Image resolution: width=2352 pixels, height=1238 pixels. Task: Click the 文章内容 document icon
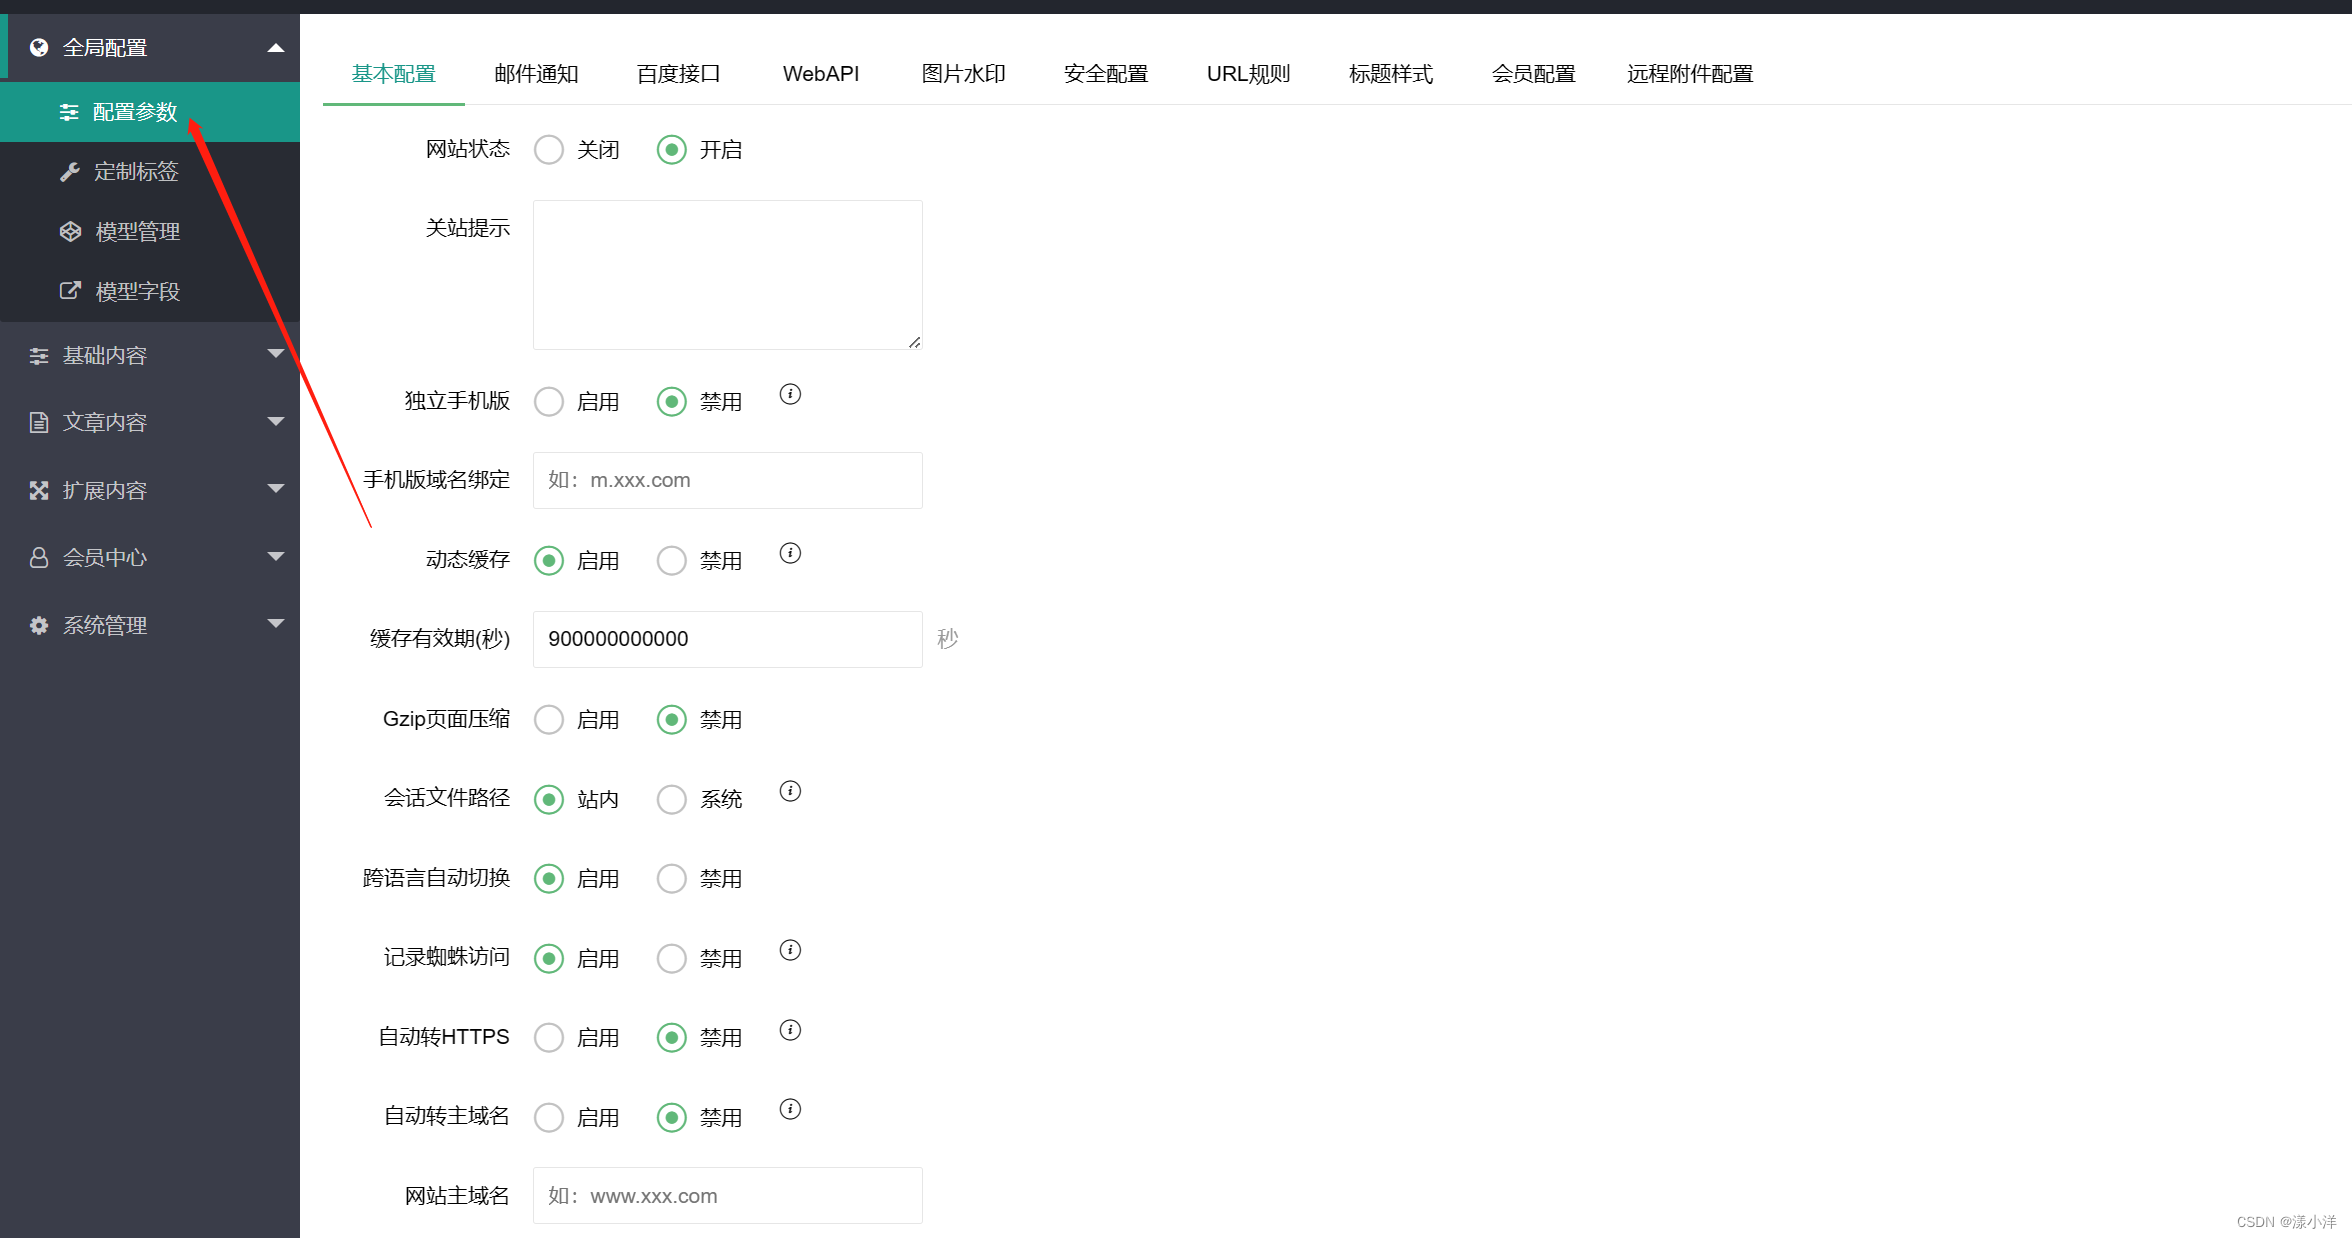click(38, 421)
